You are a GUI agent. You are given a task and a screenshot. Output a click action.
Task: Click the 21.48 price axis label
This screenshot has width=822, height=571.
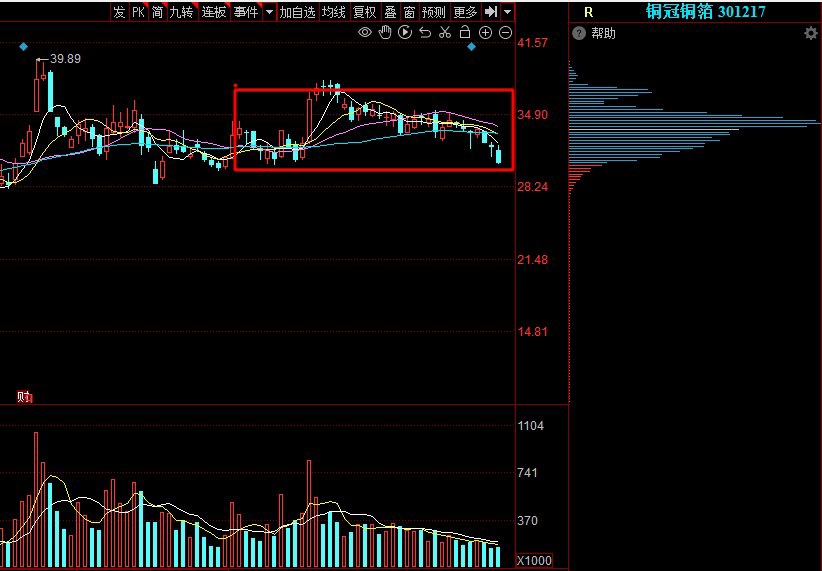tap(533, 260)
